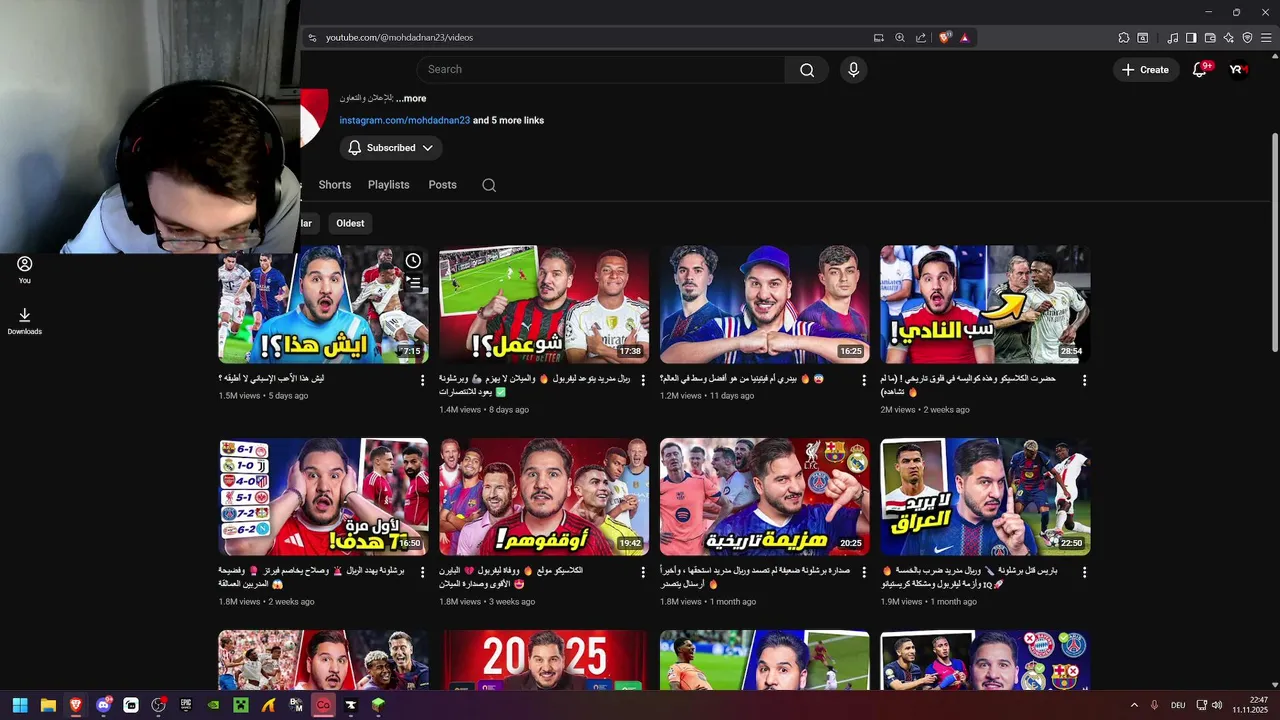Open the video thumbnail with duration 16:50

[x=323, y=497]
